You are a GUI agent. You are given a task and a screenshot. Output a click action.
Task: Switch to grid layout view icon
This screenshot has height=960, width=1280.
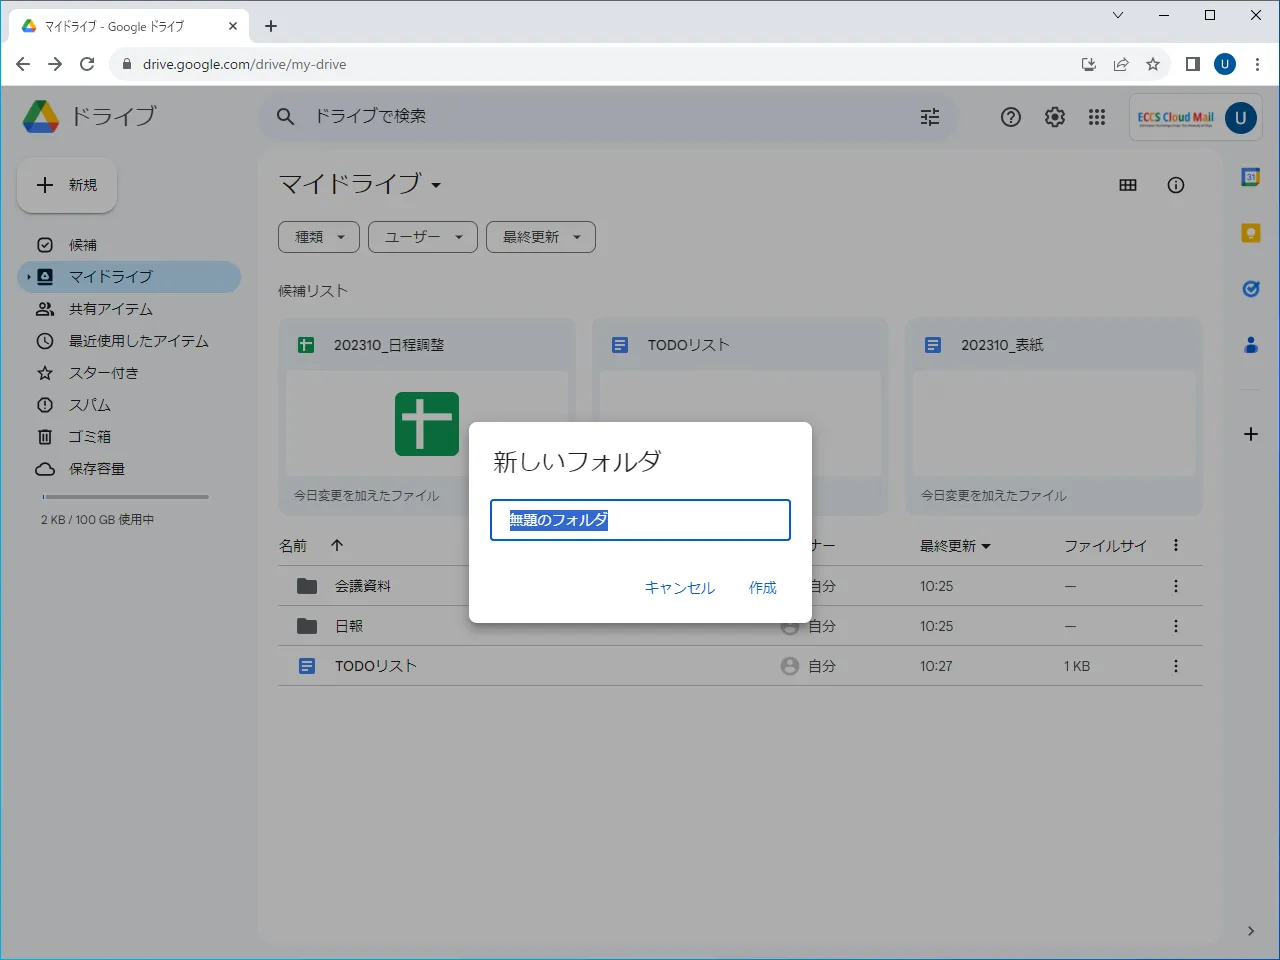pos(1128,185)
